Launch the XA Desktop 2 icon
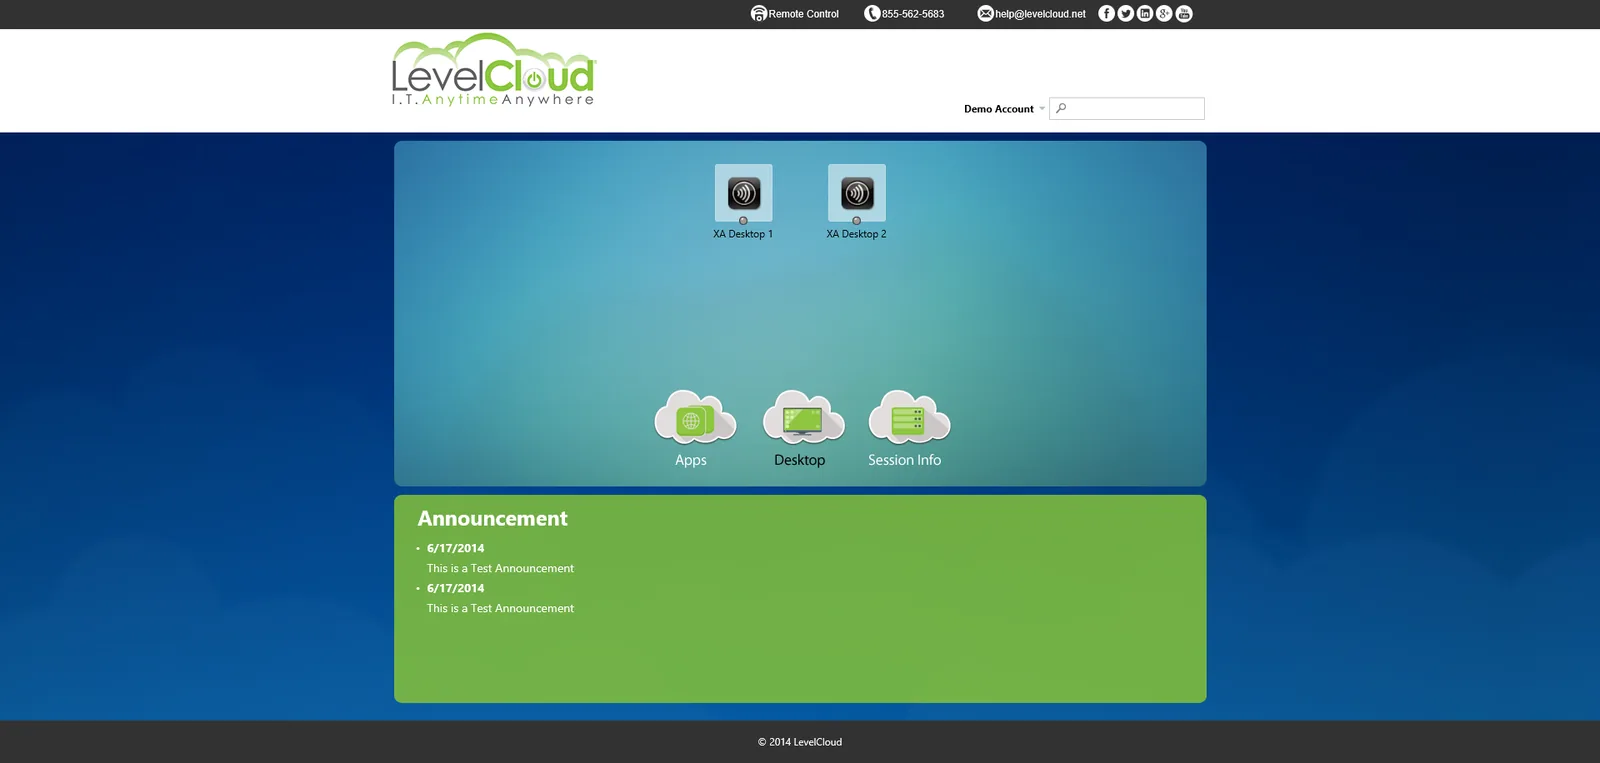Viewport: 1600px width, 763px height. tap(857, 192)
